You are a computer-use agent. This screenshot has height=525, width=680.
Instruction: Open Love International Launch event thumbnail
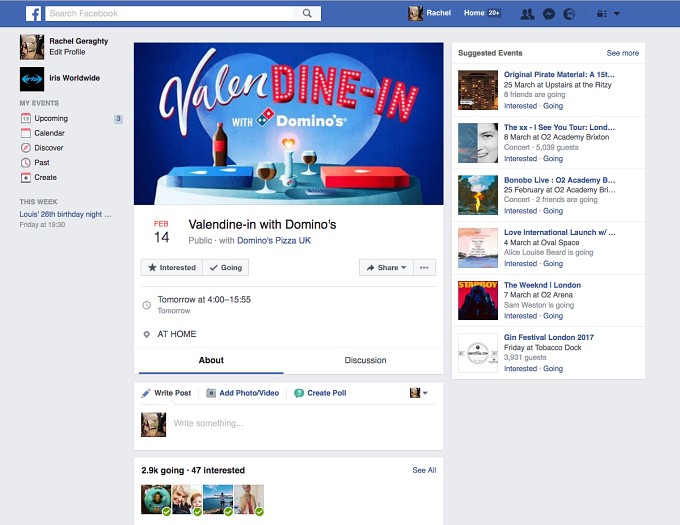pyautogui.click(x=478, y=248)
